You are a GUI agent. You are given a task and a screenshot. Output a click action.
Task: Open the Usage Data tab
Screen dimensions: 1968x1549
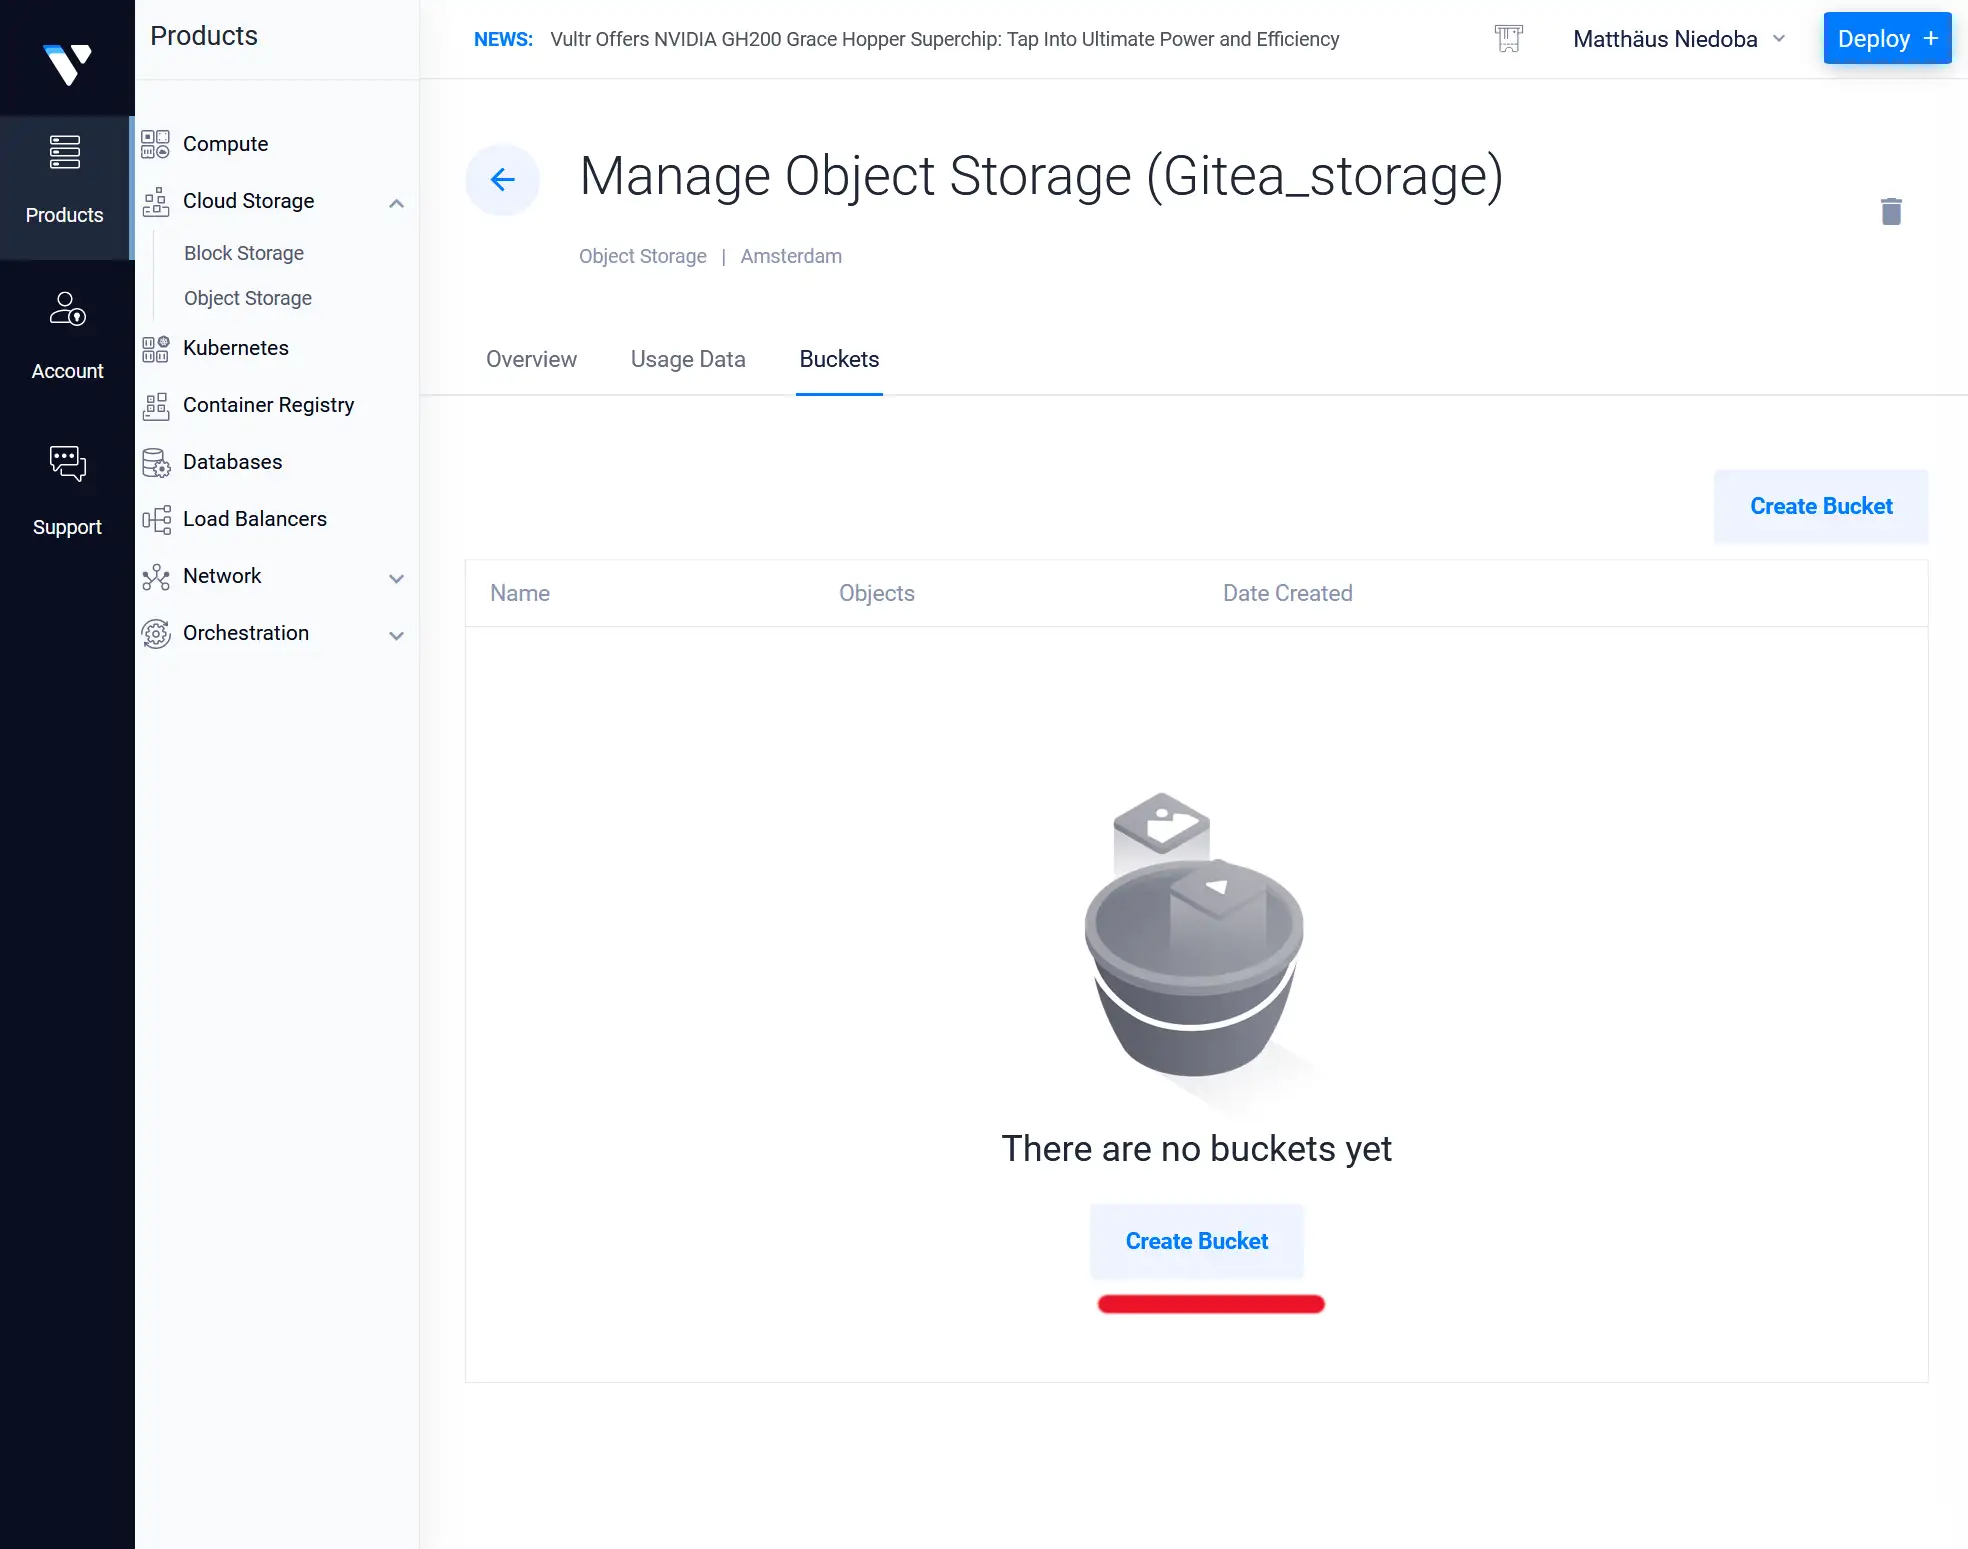tap(688, 359)
